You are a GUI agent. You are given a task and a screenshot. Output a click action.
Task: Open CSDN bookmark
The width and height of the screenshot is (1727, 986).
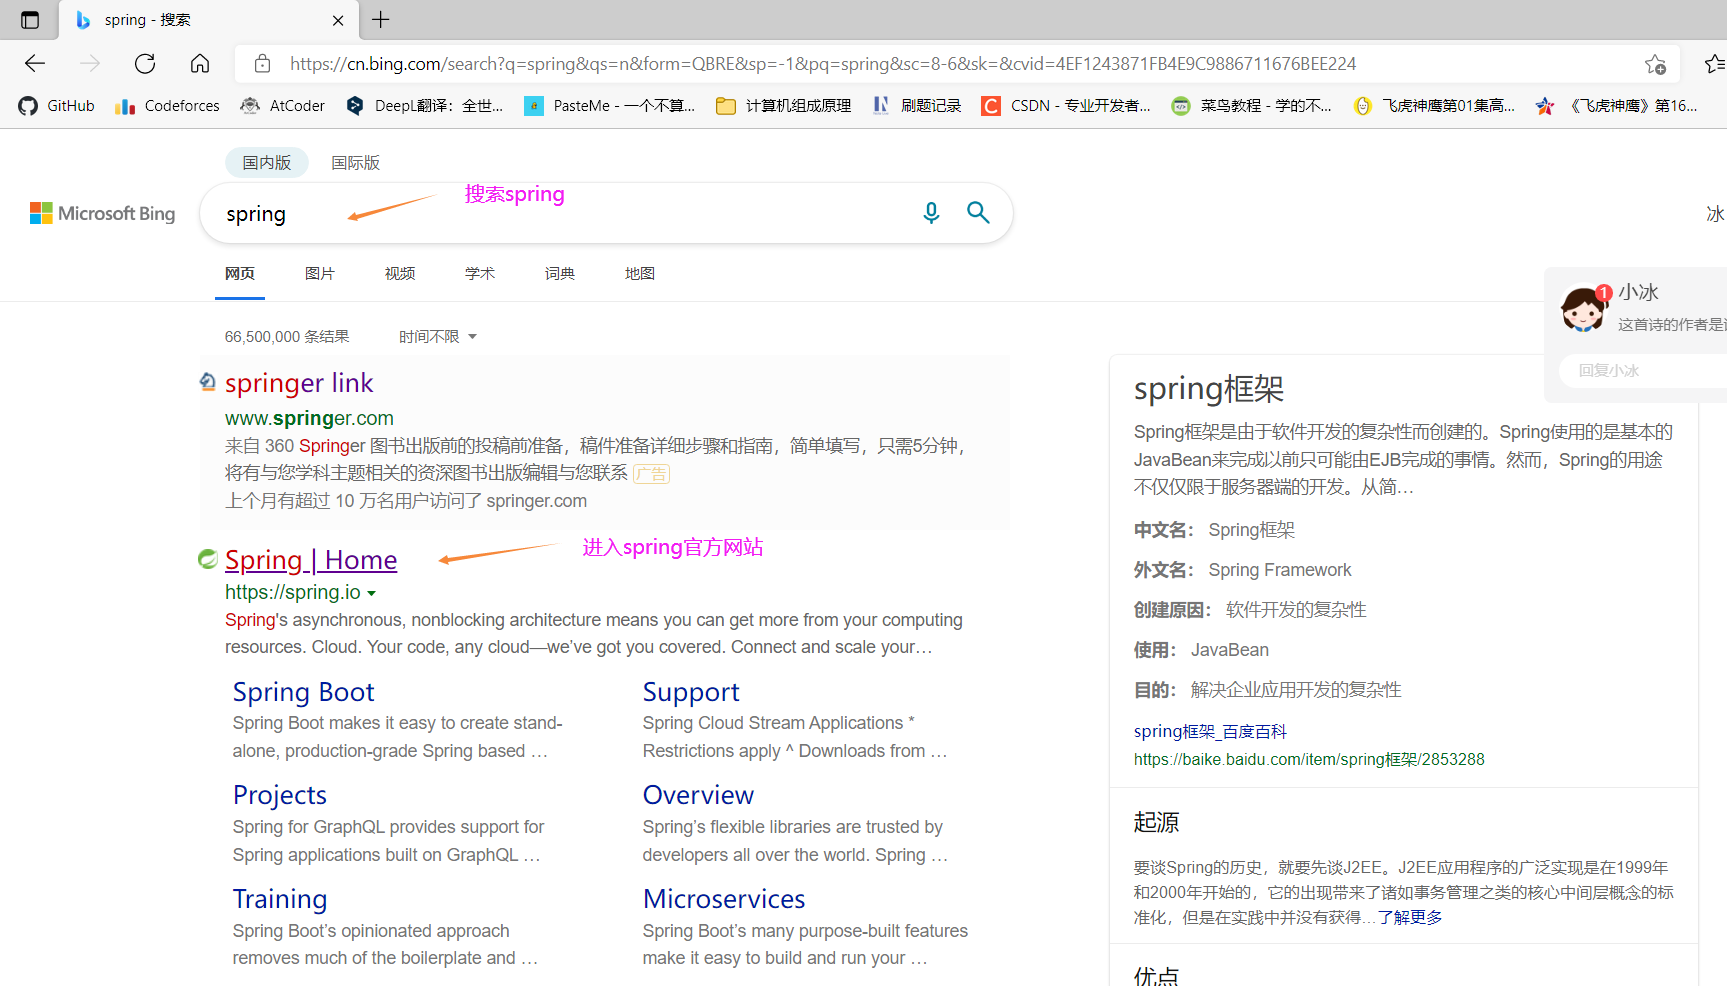(1067, 106)
